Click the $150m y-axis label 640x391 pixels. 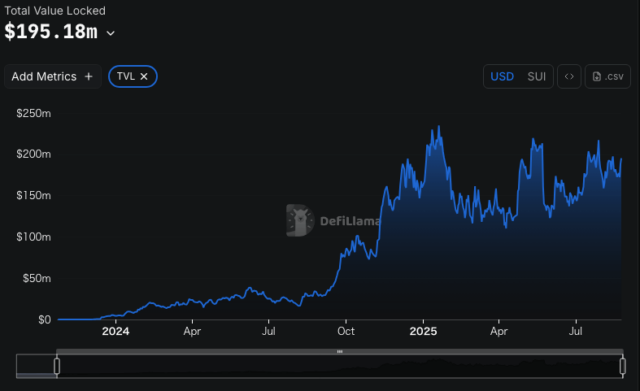33,195
